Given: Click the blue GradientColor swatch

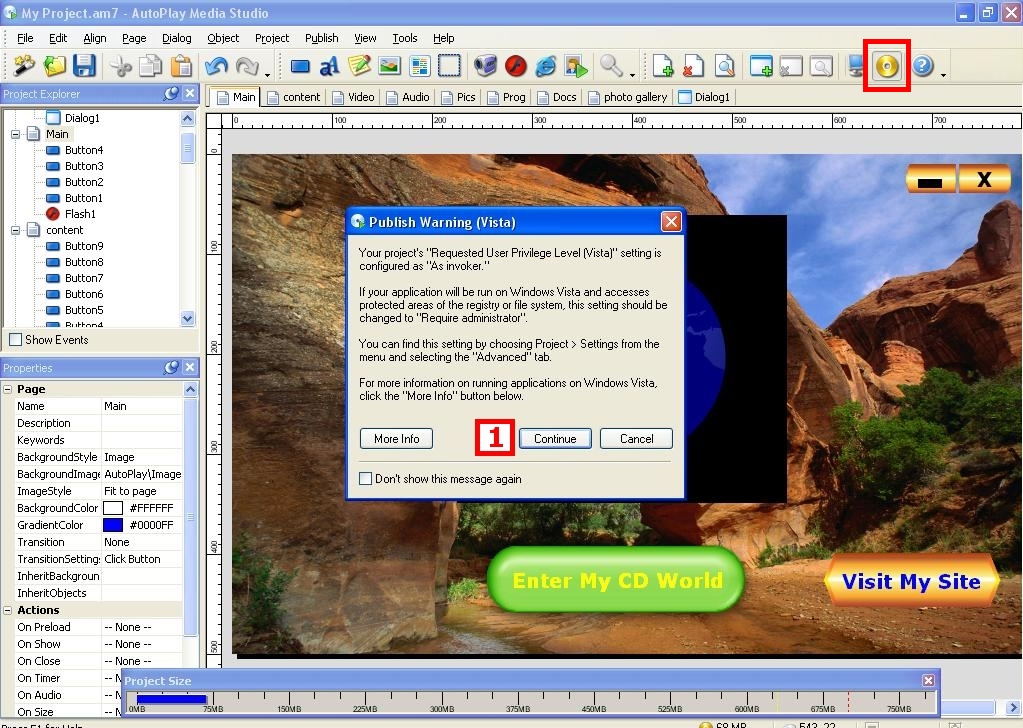Looking at the screenshot, I should pyautogui.click(x=113, y=525).
